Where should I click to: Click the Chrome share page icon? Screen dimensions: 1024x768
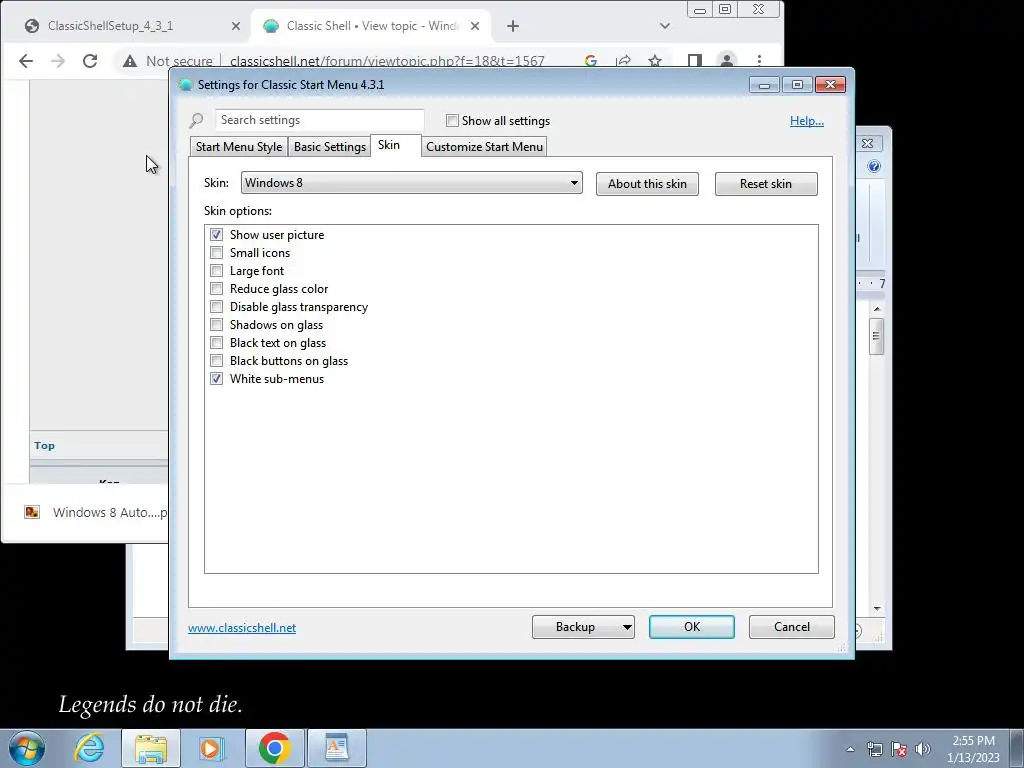623,61
